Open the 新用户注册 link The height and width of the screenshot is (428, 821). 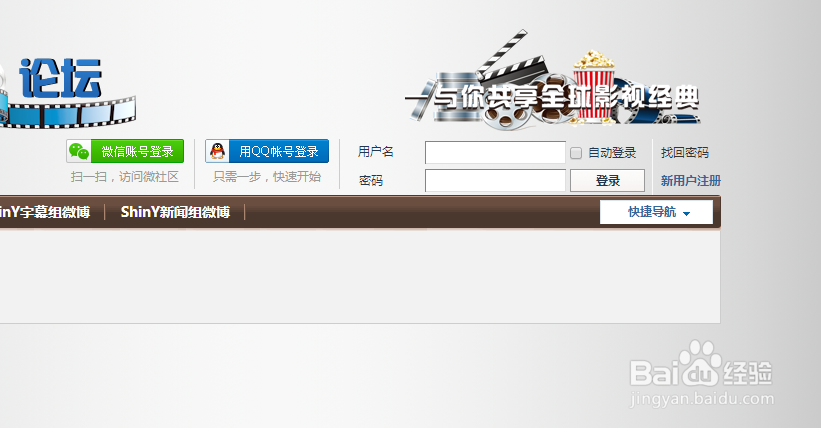click(x=691, y=181)
